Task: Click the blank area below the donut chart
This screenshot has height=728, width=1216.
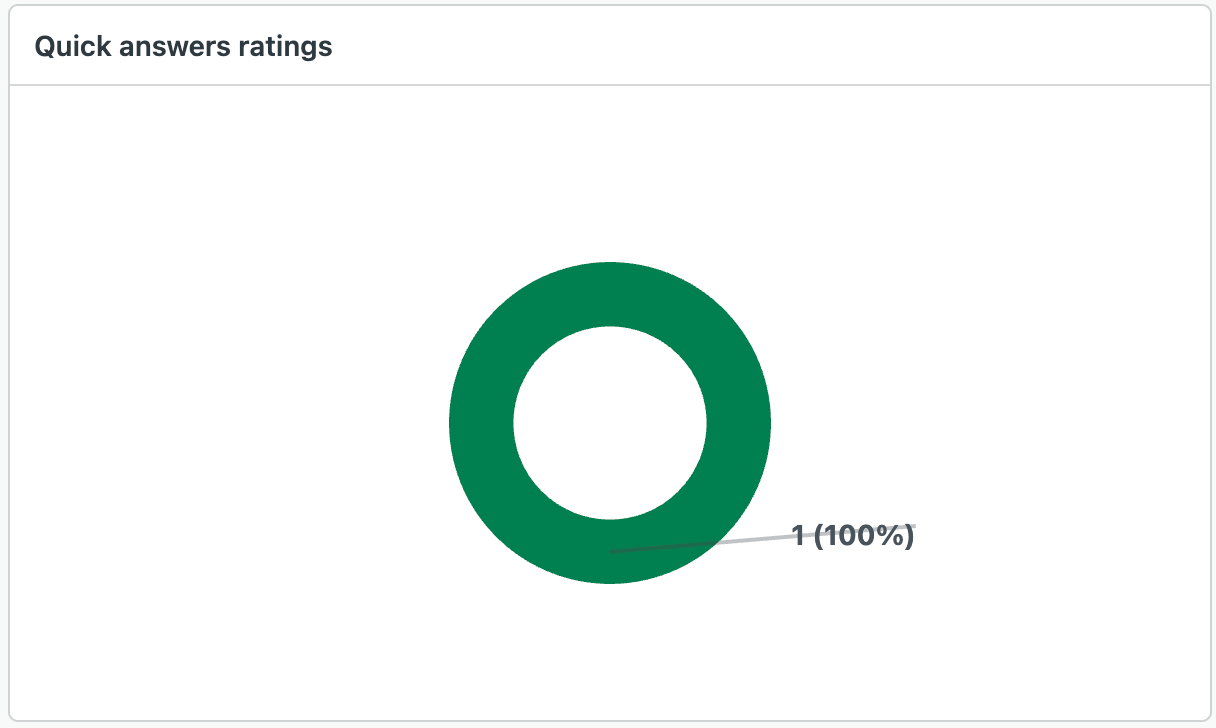Action: 610,650
